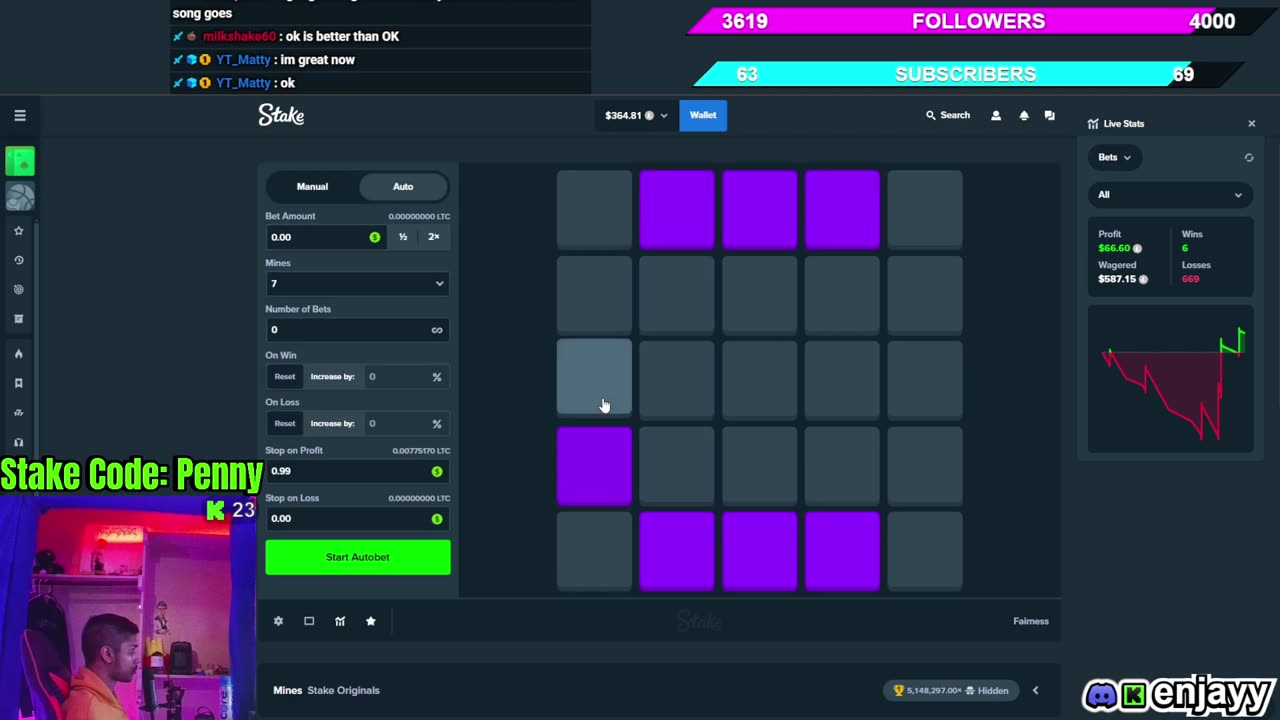Select the bottom-right corner tile
This screenshot has width=1280, height=720.
click(925, 551)
